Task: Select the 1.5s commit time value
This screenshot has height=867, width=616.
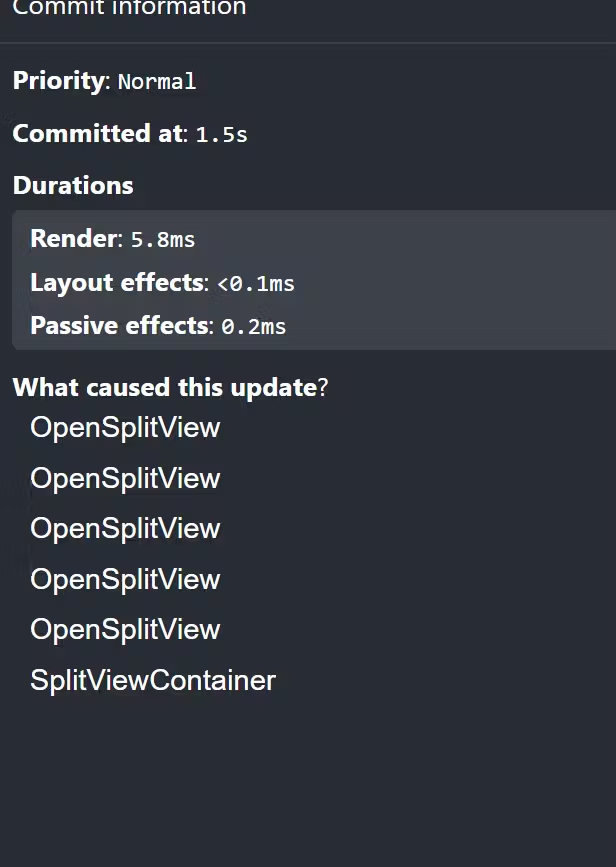Action: tap(221, 135)
